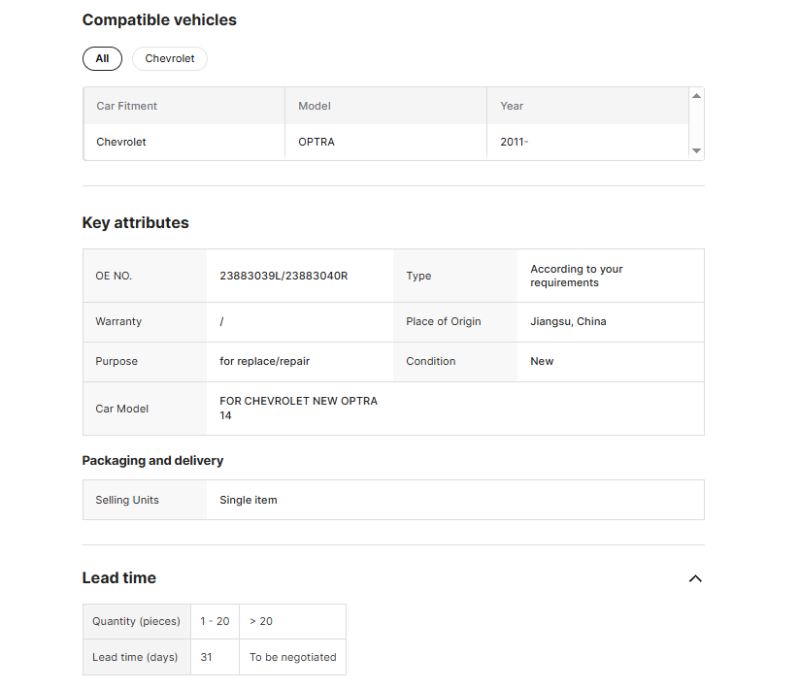Click the Key attributes heading
The image size is (800, 689).
click(x=135, y=223)
